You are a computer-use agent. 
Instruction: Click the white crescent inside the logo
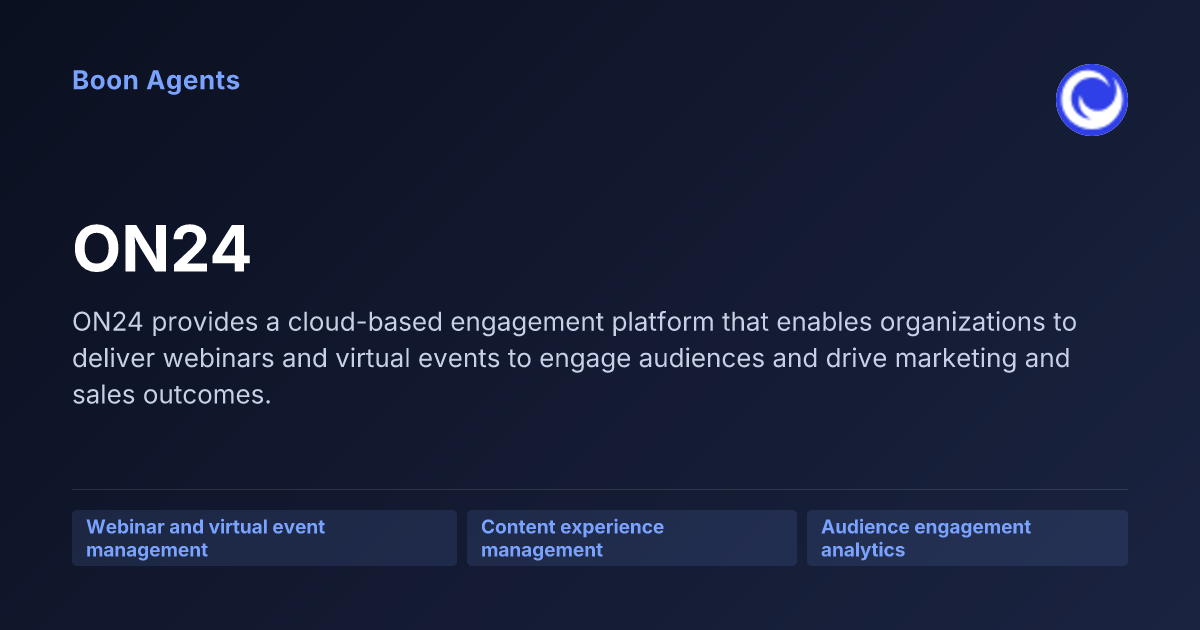pyautogui.click(x=1094, y=99)
